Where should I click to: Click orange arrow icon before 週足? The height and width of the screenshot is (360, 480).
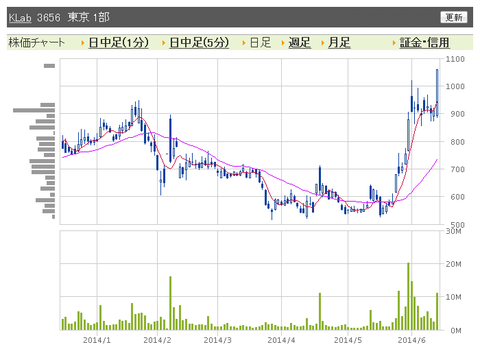point(283,43)
